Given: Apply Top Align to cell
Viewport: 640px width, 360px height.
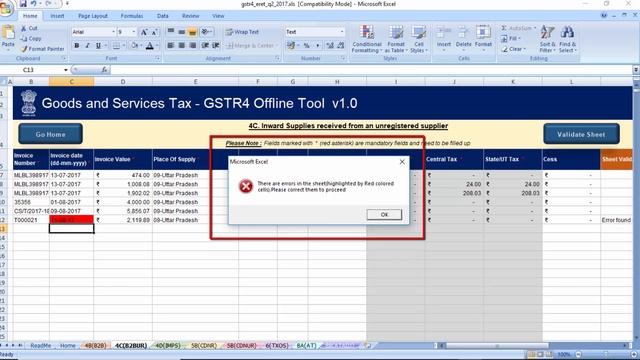Looking at the screenshot, I should click(x=171, y=31).
